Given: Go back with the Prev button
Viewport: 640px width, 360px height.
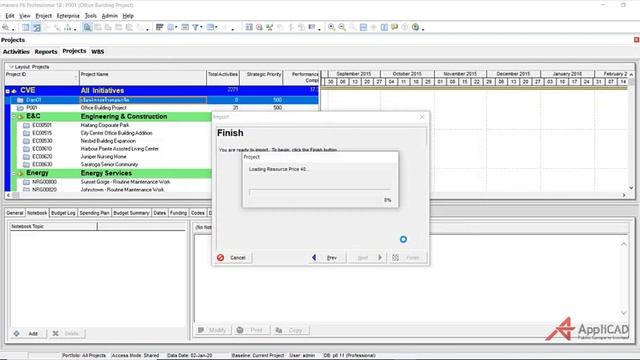Looking at the screenshot, I should click(x=327, y=258).
